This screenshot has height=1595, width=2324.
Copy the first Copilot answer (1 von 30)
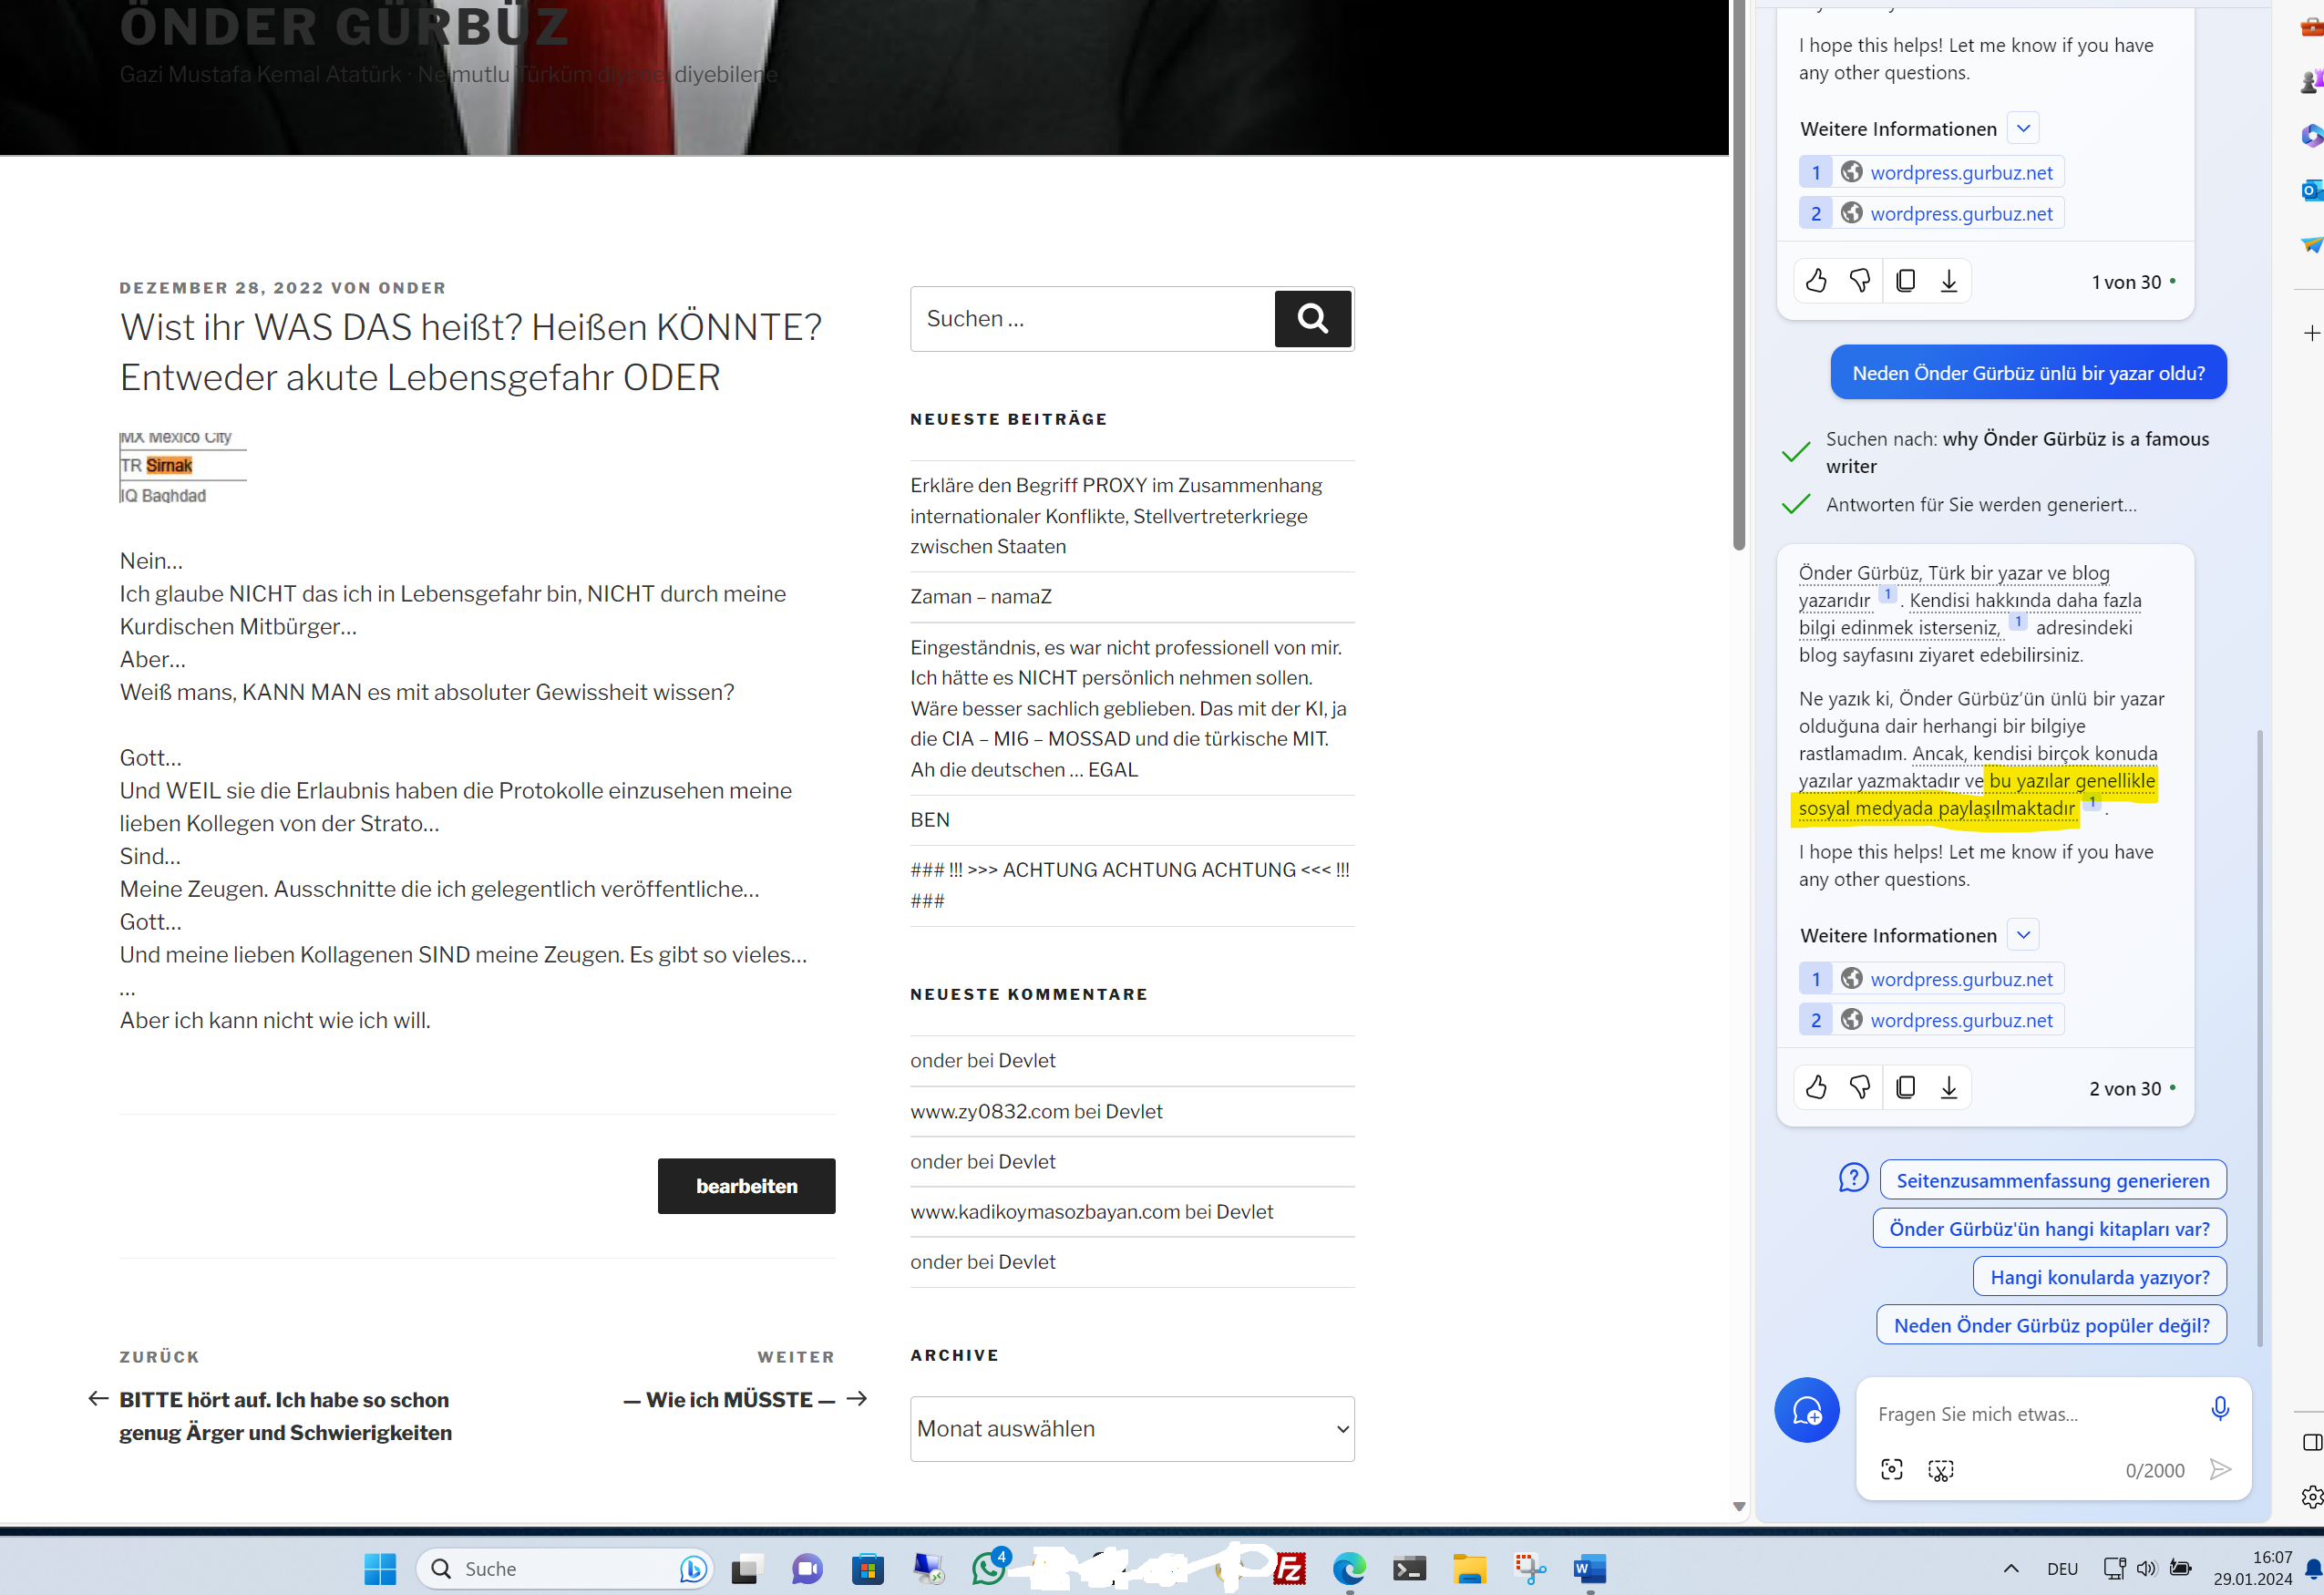1906,281
